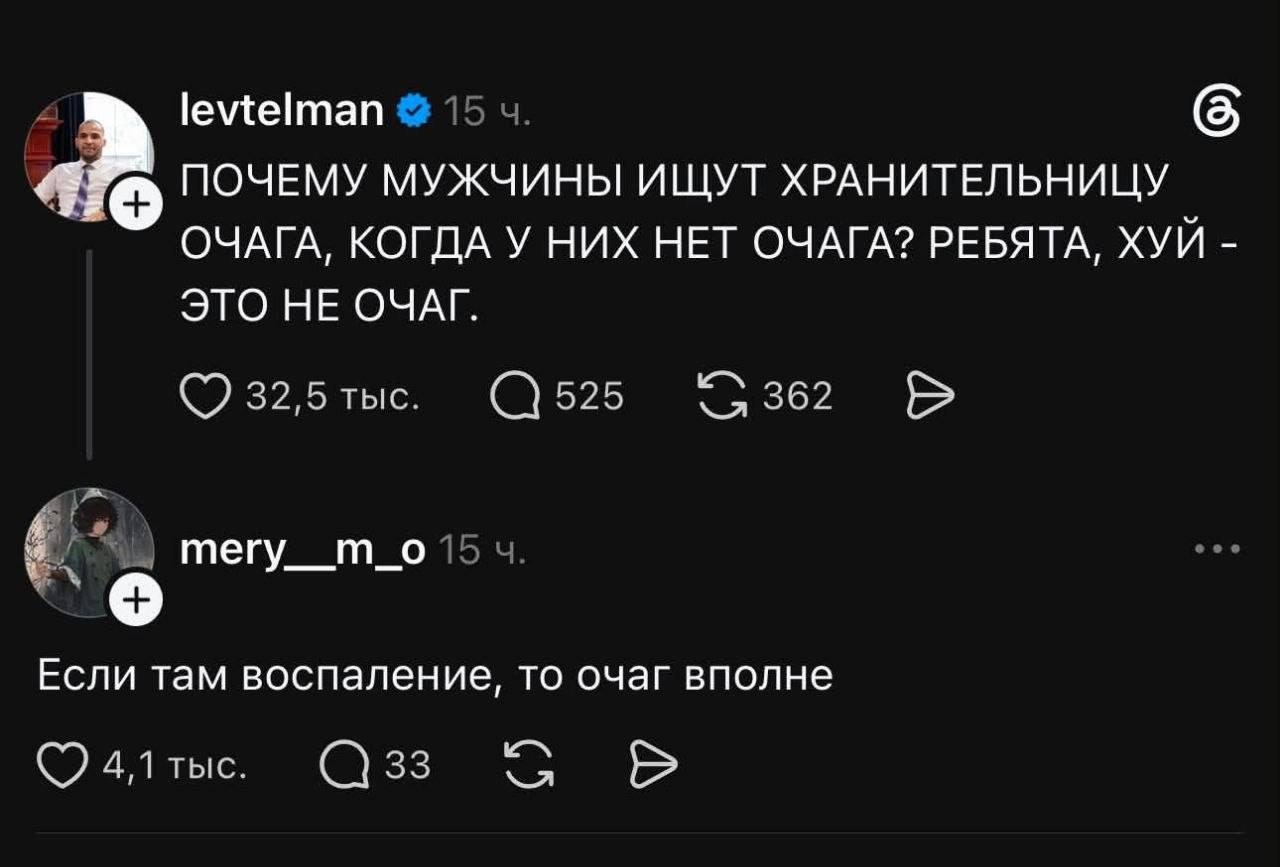Open mery__m_o profile via username

coord(303,549)
